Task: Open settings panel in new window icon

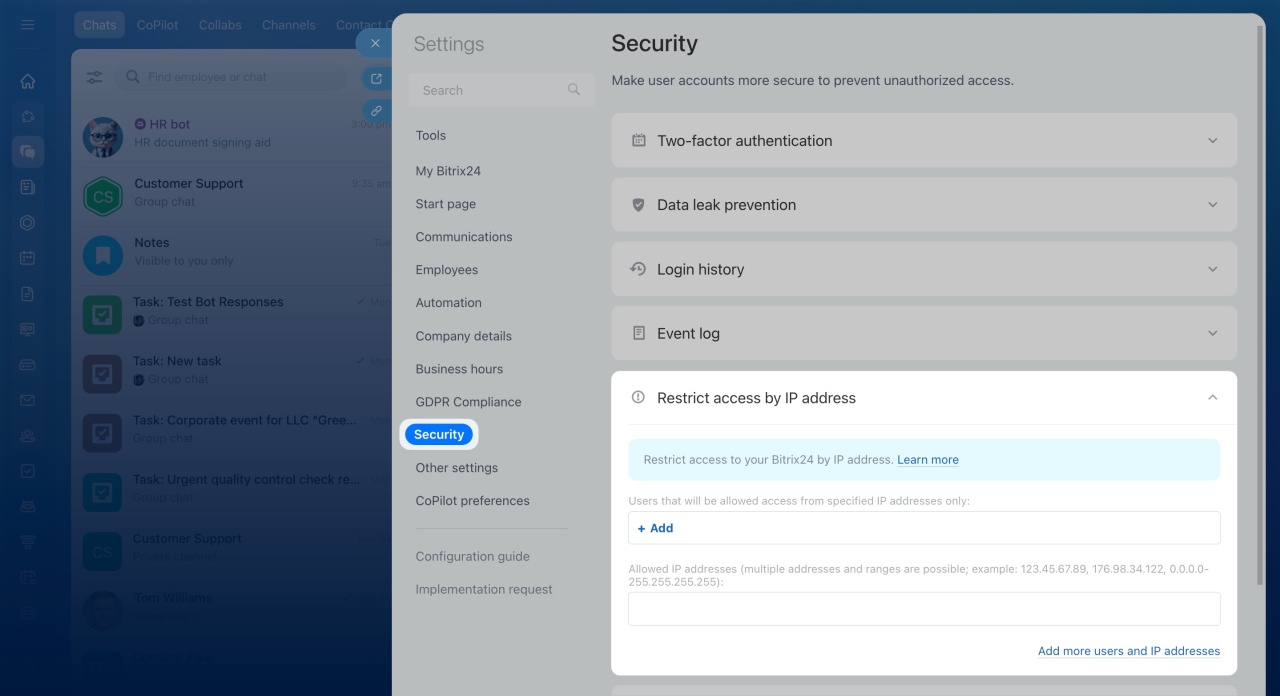Action: pos(376,78)
